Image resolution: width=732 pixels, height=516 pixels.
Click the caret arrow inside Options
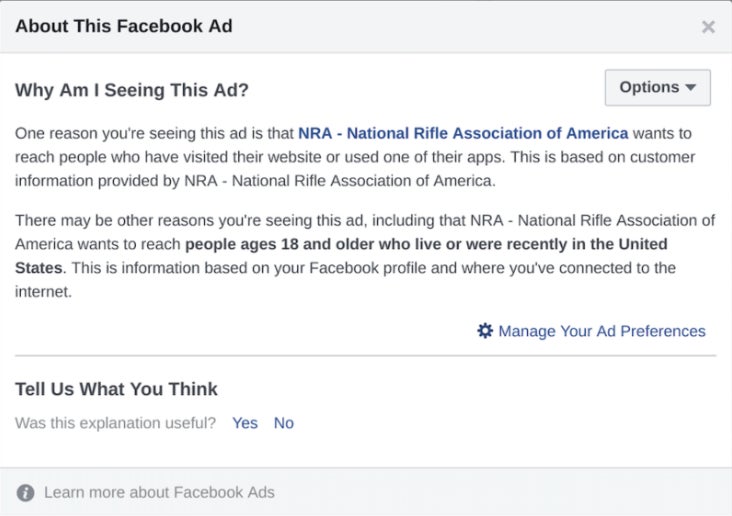click(690, 87)
